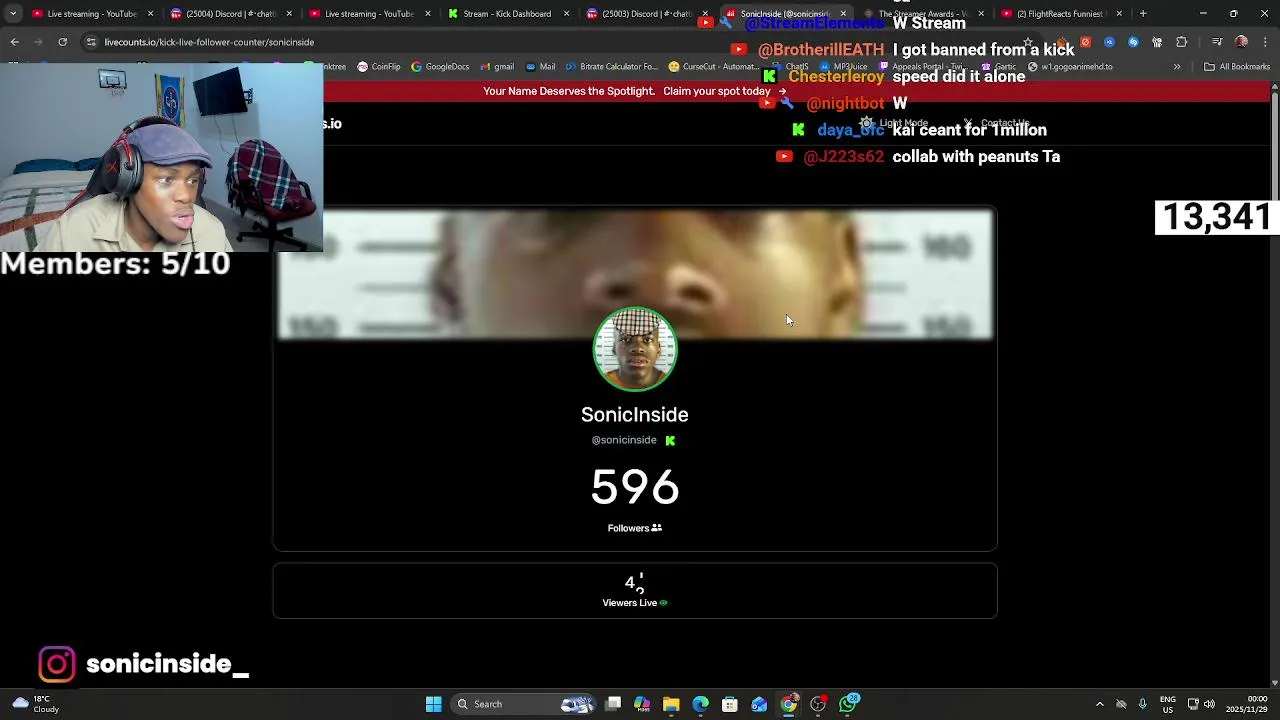Reload the livecounts.io page
This screenshot has width=1280, height=720.
[62, 42]
